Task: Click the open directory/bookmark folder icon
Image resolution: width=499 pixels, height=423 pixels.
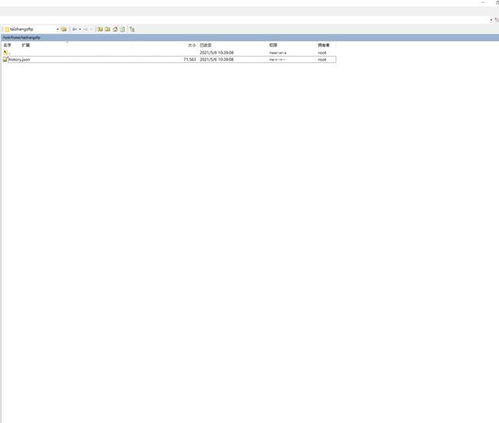Action: (x=64, y=29)
